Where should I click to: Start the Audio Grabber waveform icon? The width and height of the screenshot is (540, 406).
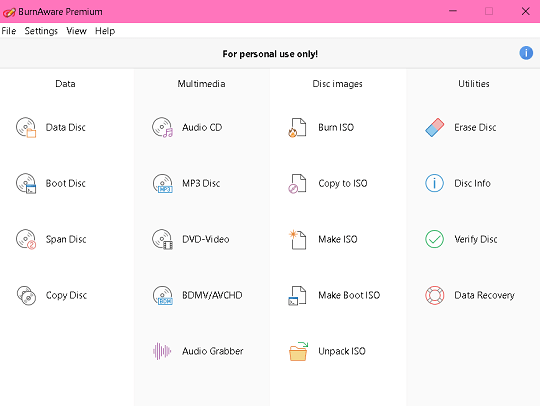[162, 351]
